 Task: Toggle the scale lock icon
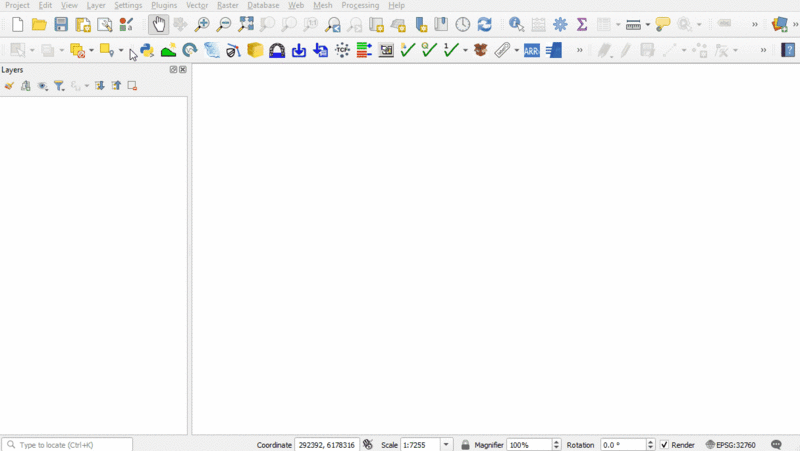point(465,445)
